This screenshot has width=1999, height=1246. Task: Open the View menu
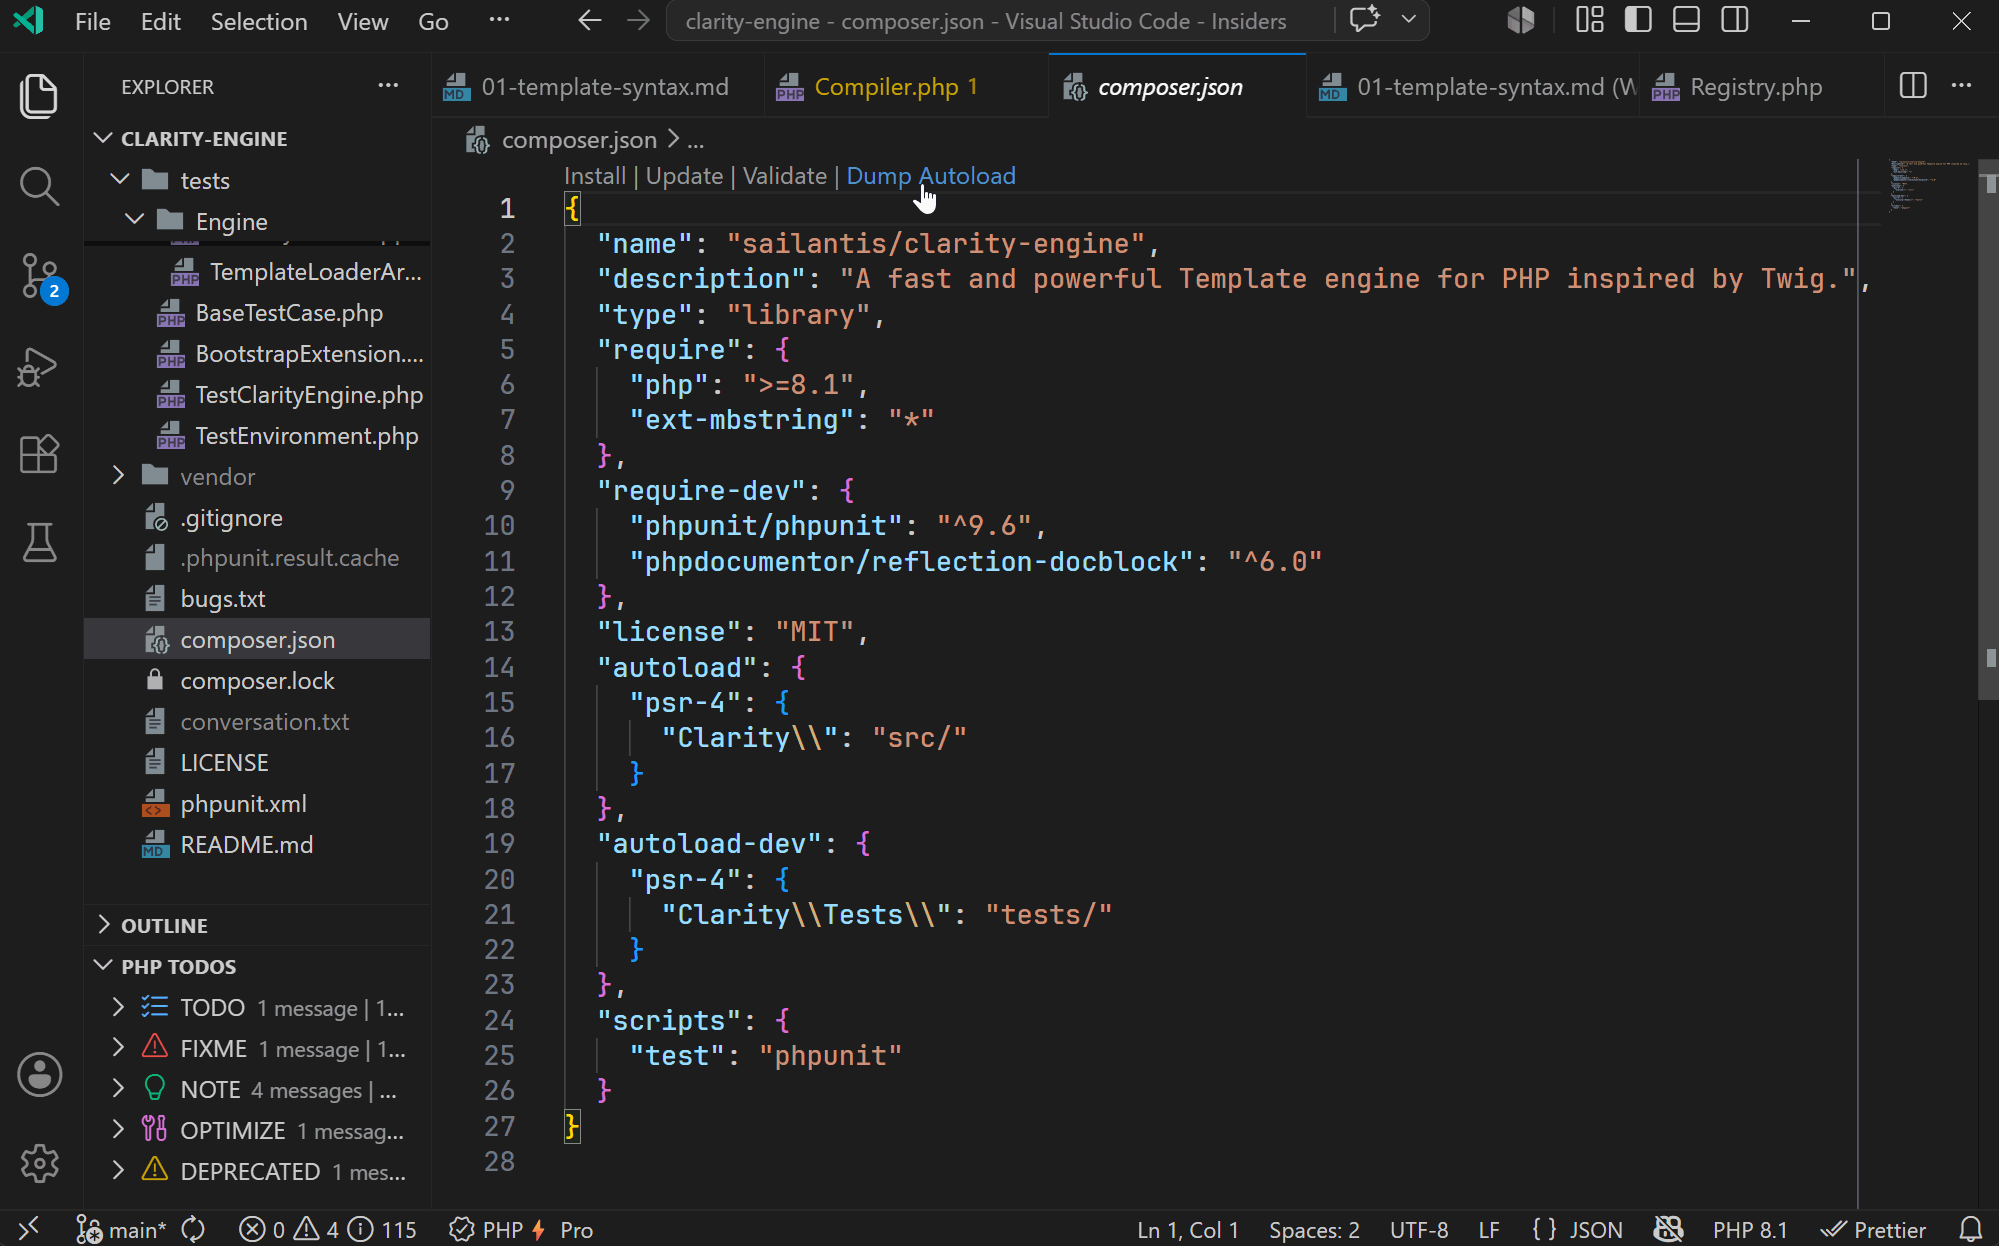(x=363, y=21)
